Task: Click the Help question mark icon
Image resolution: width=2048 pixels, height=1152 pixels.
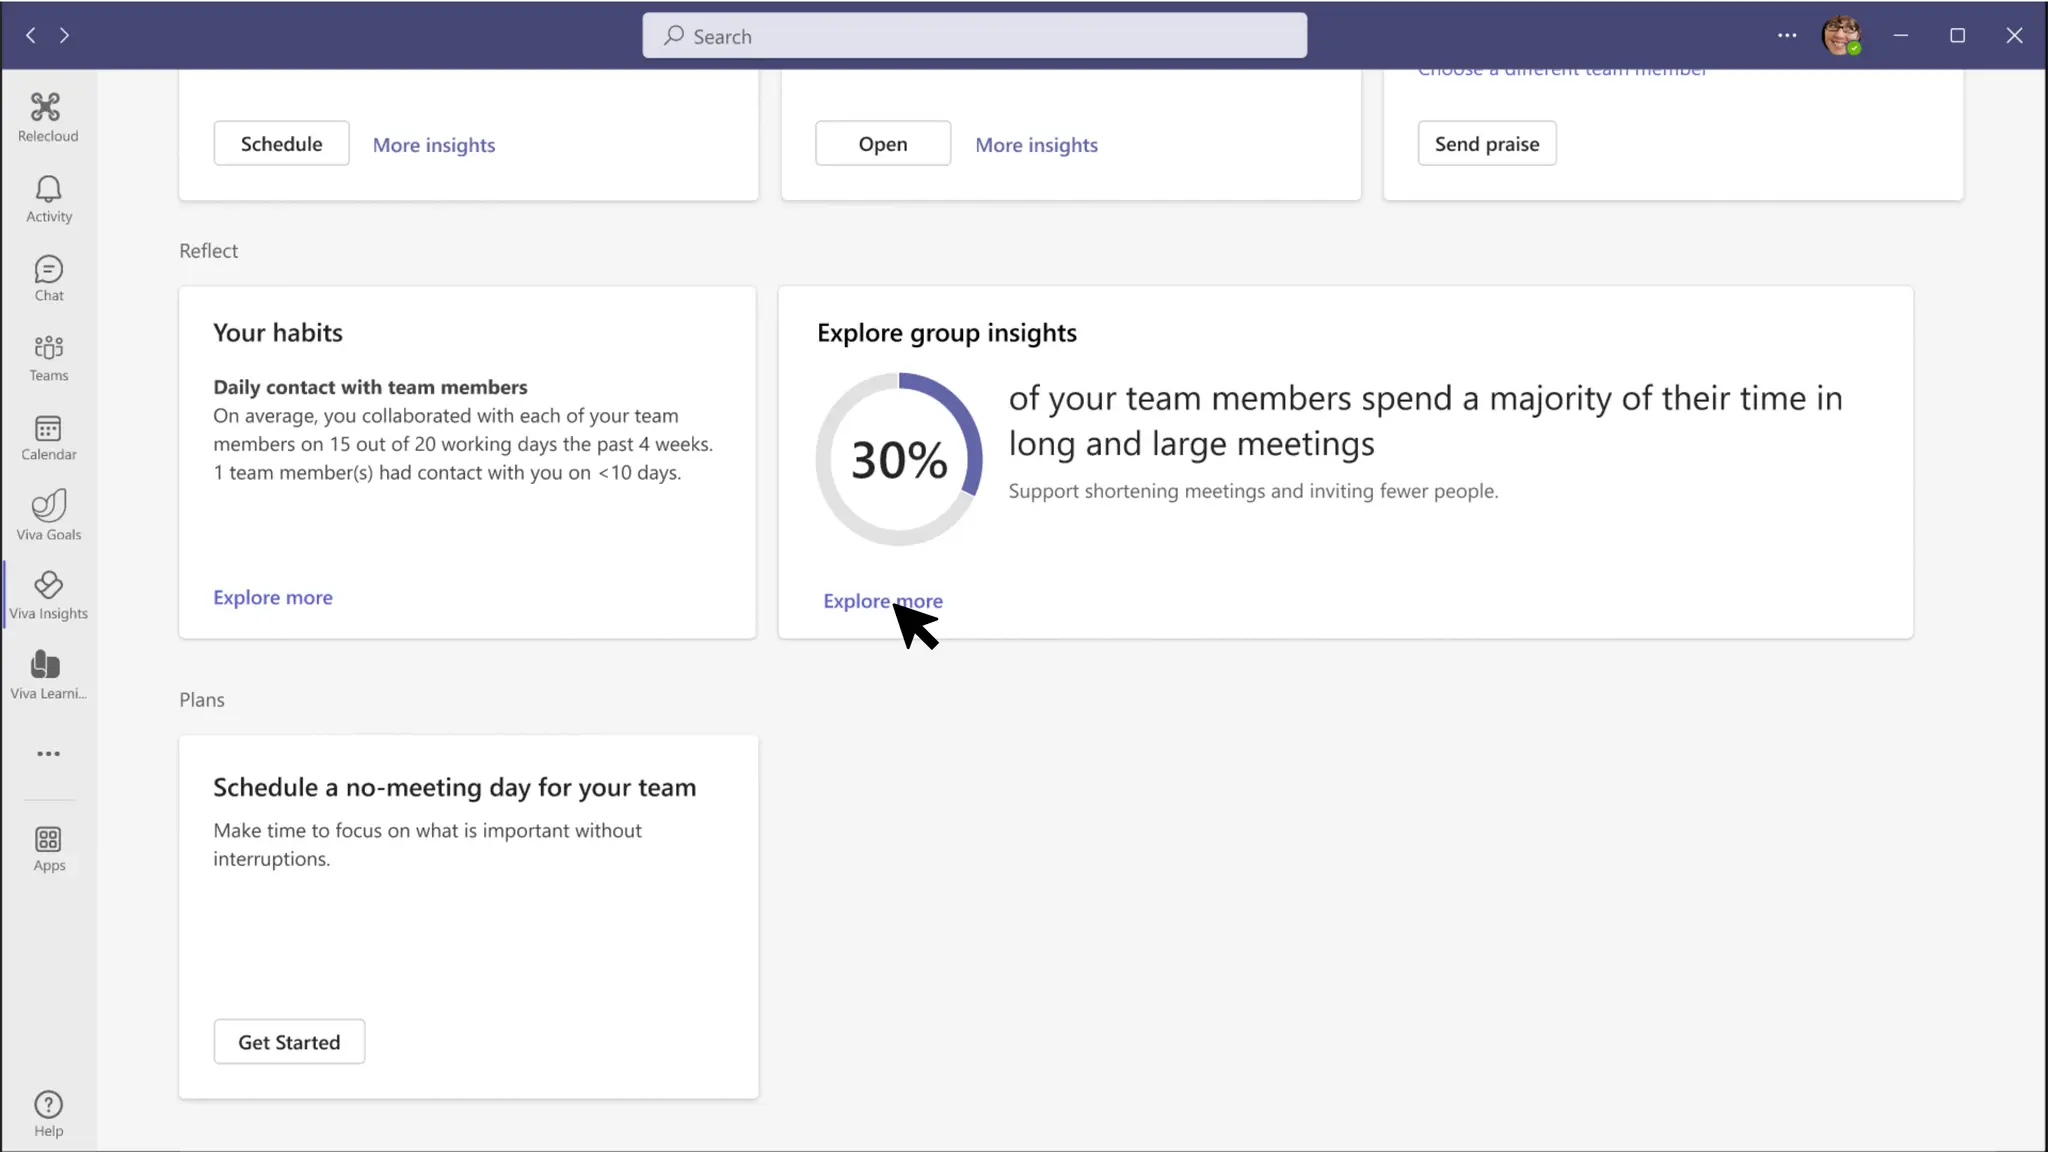Action: coord(48,1113)
